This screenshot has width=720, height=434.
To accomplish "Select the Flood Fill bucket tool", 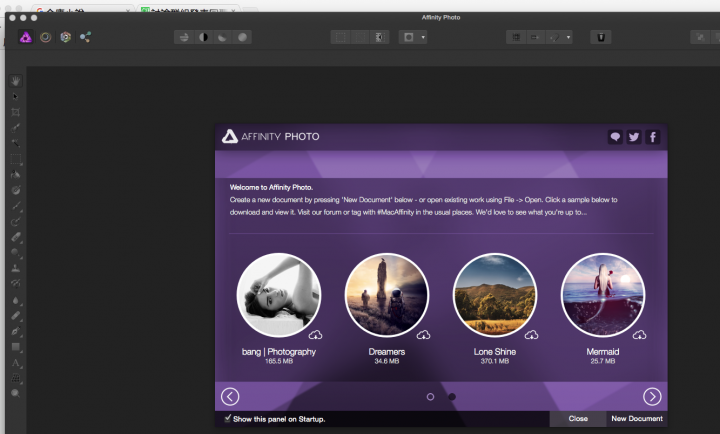I will tap(16, 175).
